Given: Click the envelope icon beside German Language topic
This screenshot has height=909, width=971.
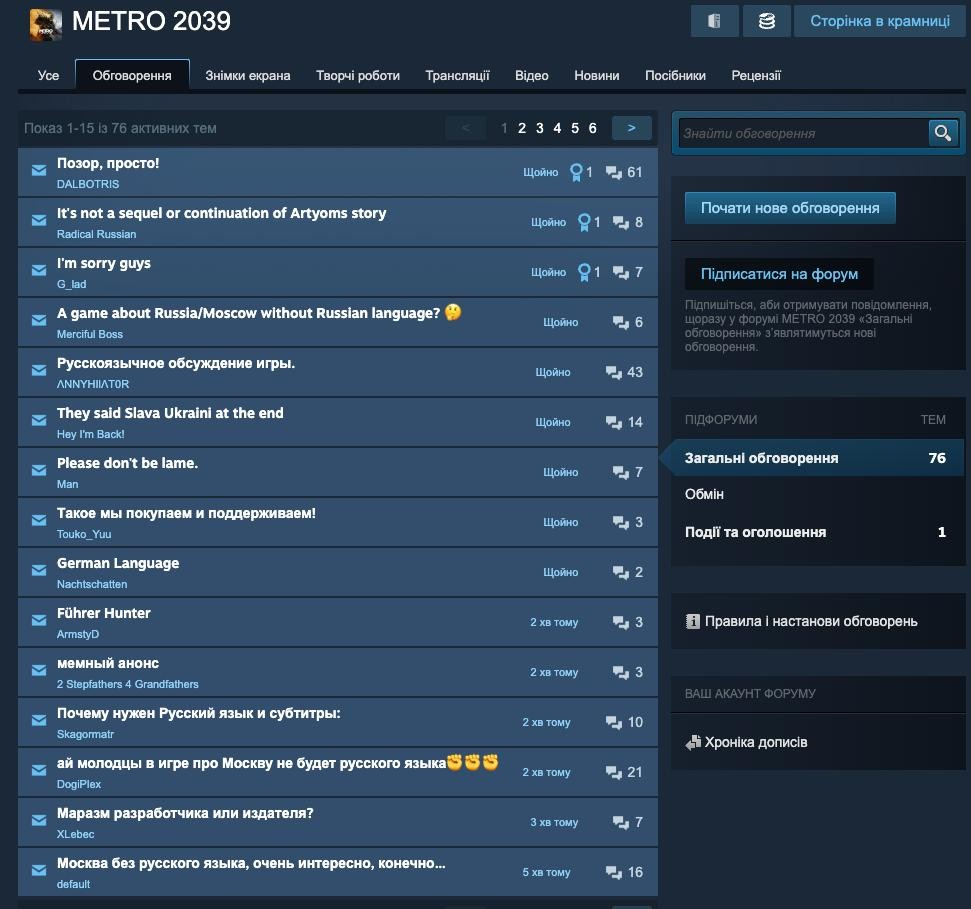Looking at the screenshot, I should pos(39,570).
